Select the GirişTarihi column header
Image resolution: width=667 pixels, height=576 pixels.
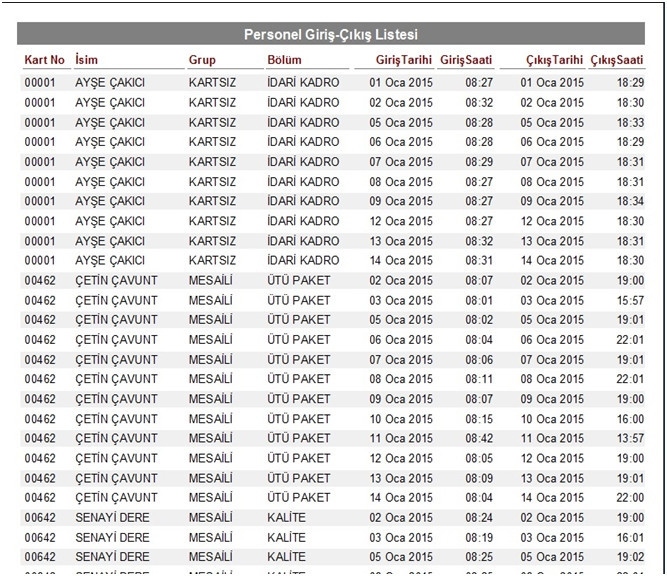tap(400, 60)
